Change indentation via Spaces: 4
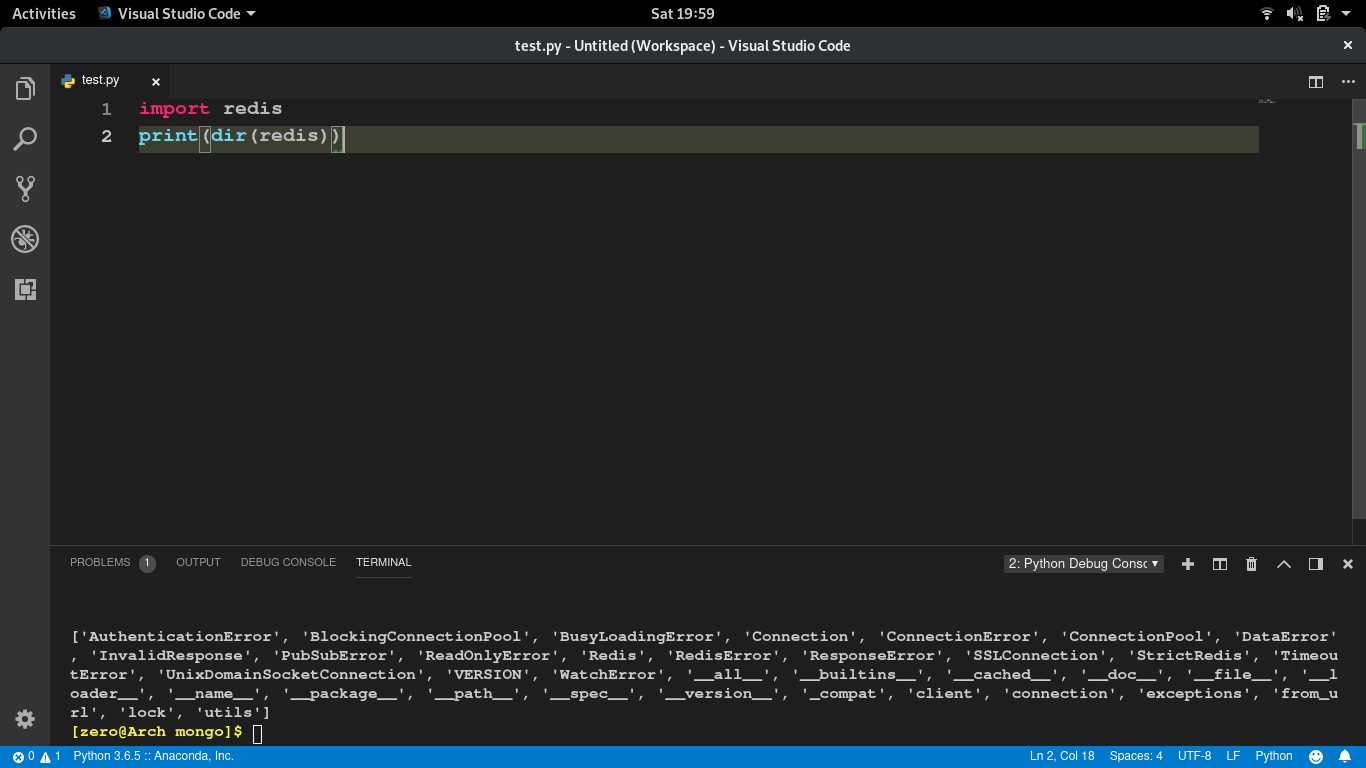The height and width of the screenshot is (768, 1366). 1136,757
